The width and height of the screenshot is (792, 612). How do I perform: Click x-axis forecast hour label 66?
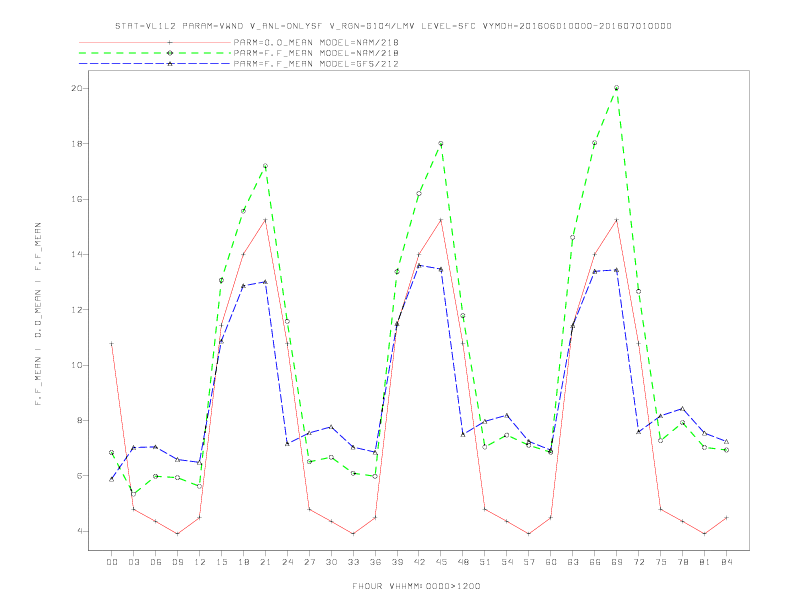click(x=595, y=562)
